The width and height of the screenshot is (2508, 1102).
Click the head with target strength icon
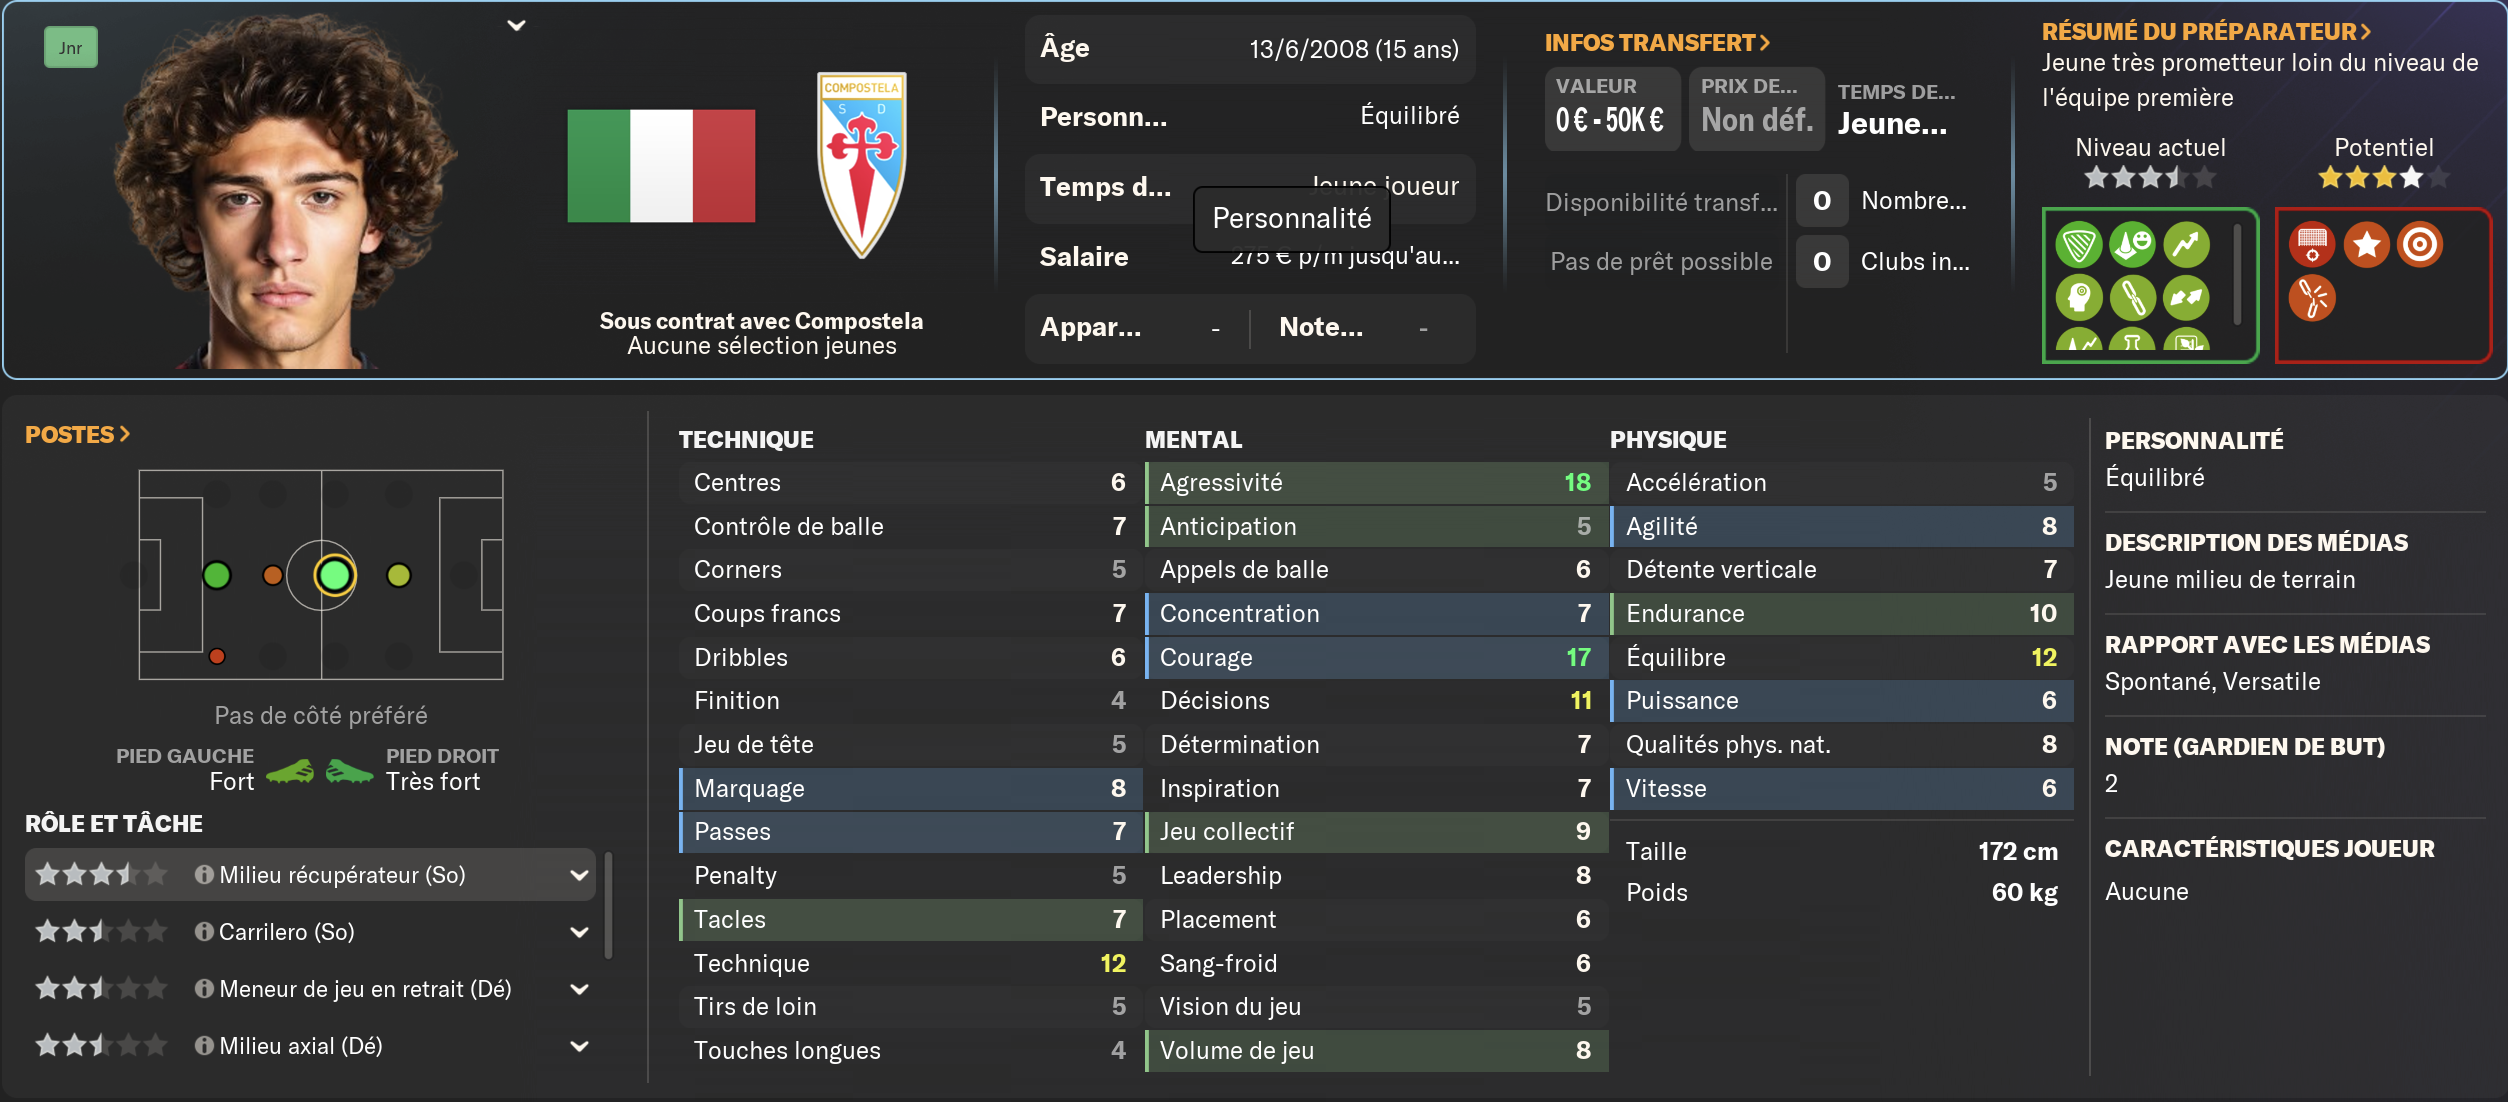click(2078, 298)
